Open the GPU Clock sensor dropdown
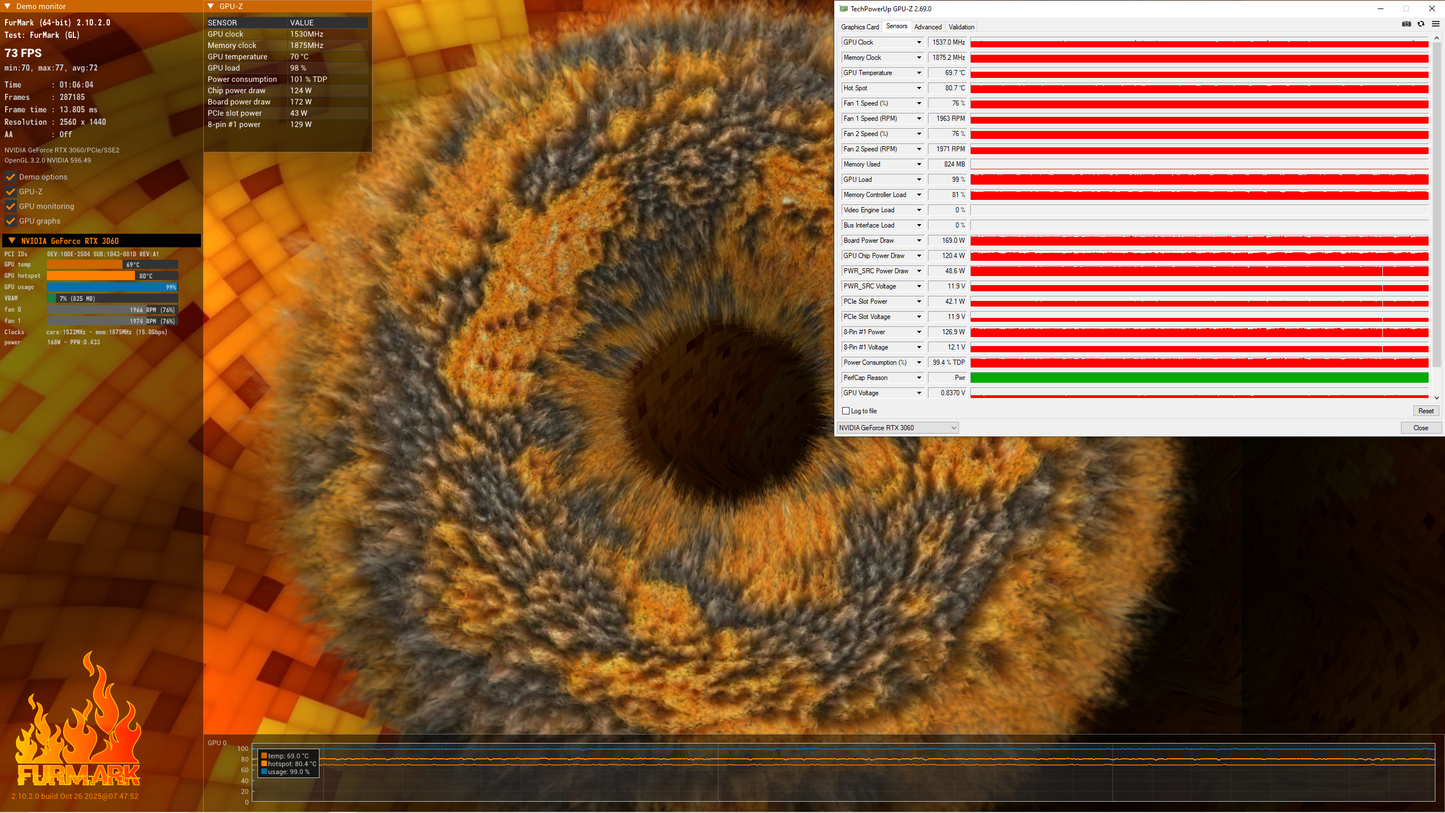Image resolution: width=1445 pixels, height=813 pixels. pyautogui.click(x=919, y=43)
